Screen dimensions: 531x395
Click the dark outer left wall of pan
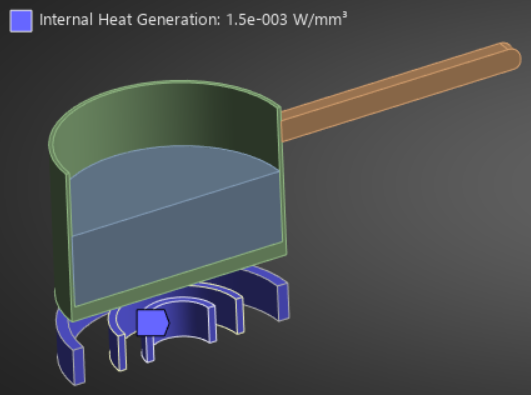(60, 237)
